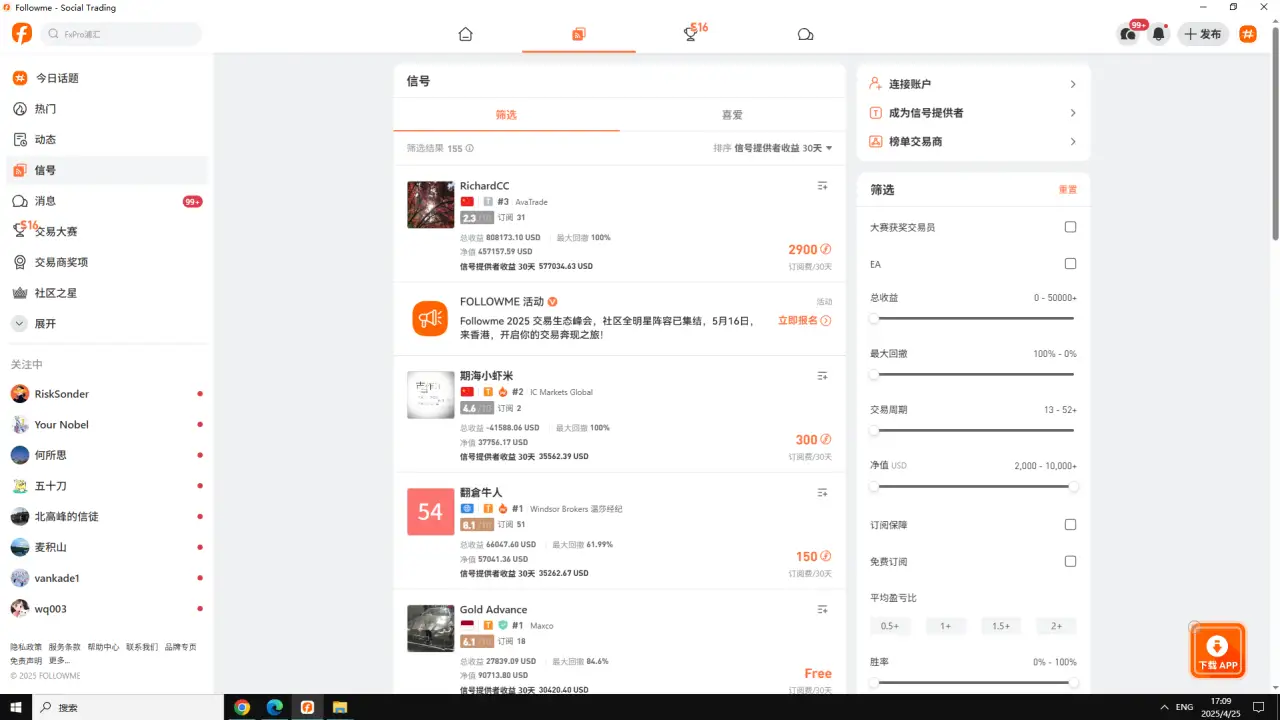Enable the 订阅保障 checkbox
1280x720 pixels.
point(1070,525)
